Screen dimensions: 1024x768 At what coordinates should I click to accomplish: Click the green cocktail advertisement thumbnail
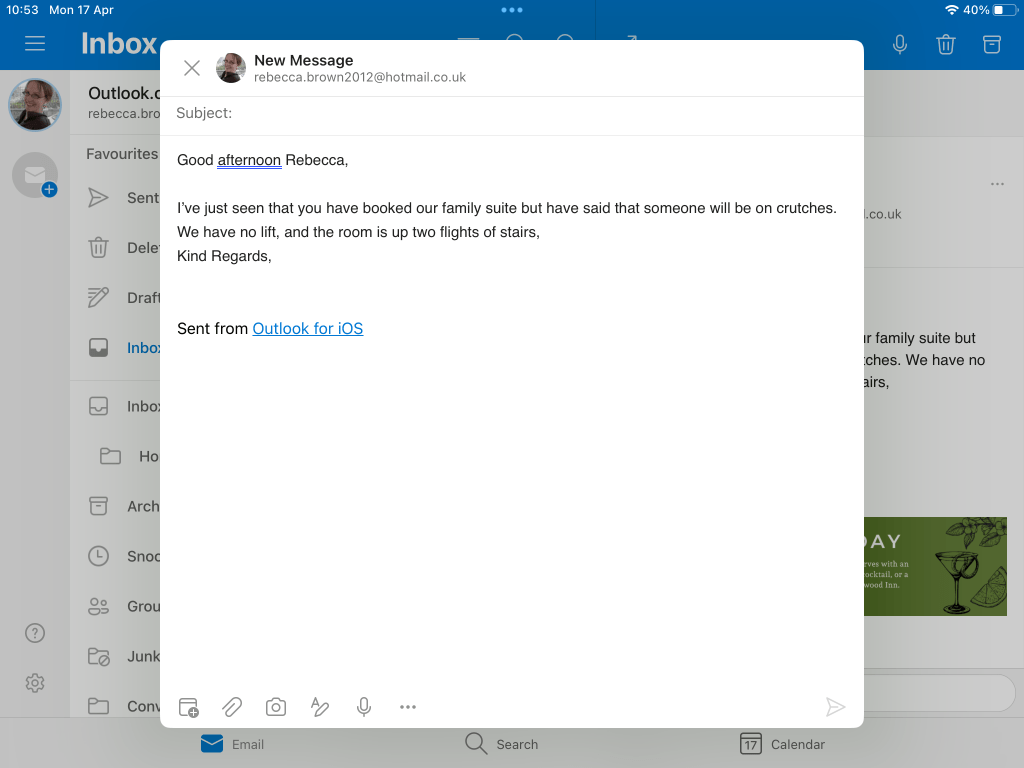pyautogui.click(x=935, y=566)
